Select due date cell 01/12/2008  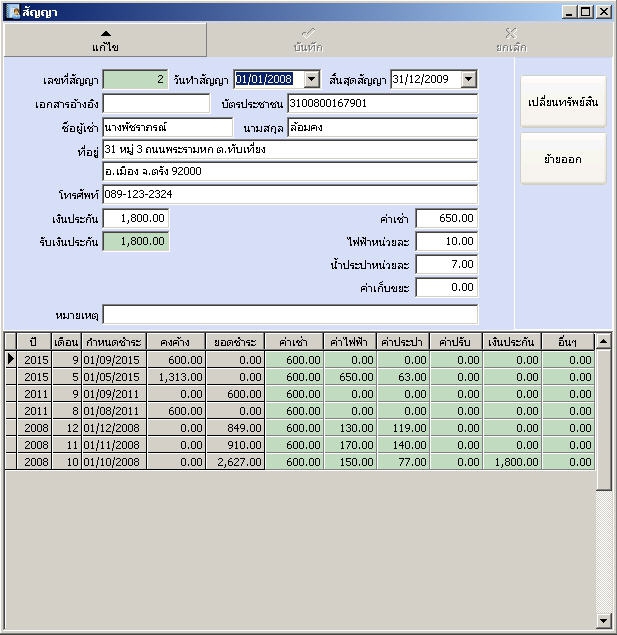pos(114,428)
